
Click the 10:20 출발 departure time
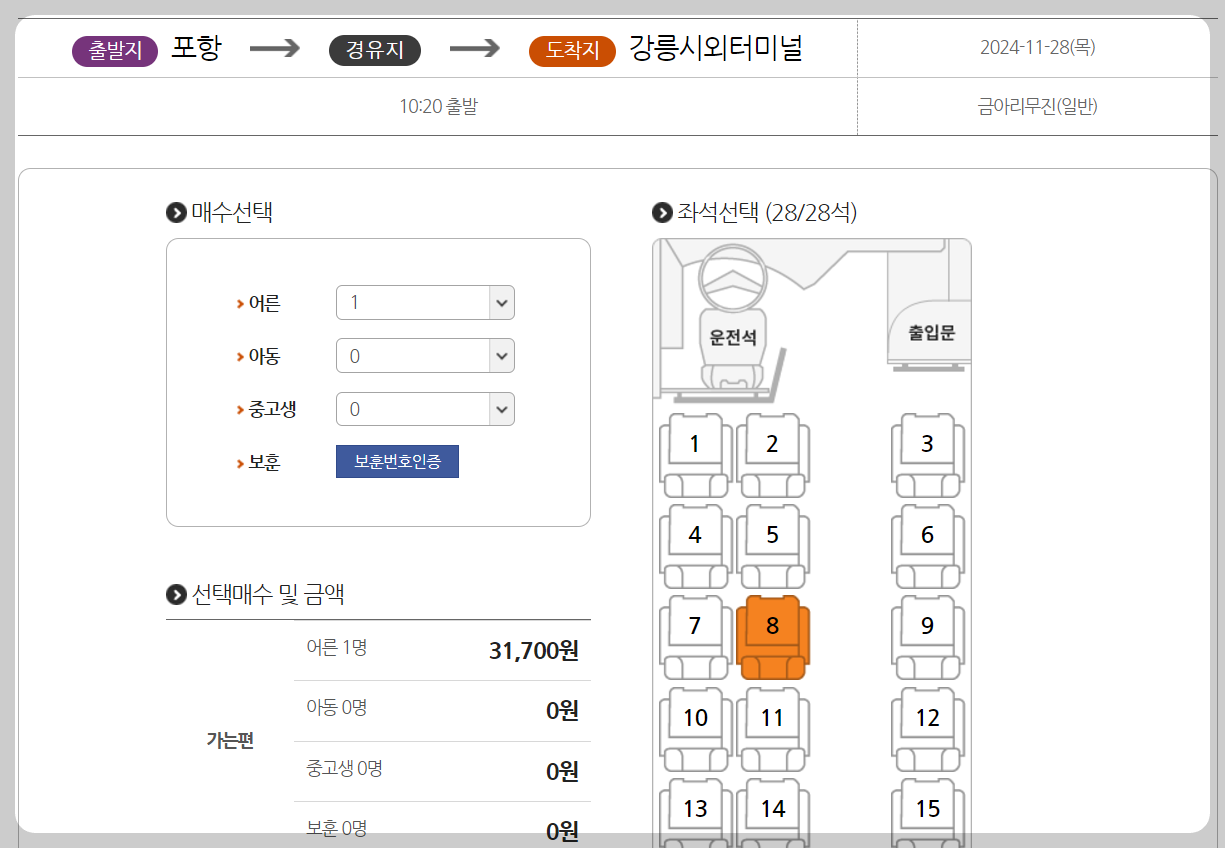click(437, 106)
